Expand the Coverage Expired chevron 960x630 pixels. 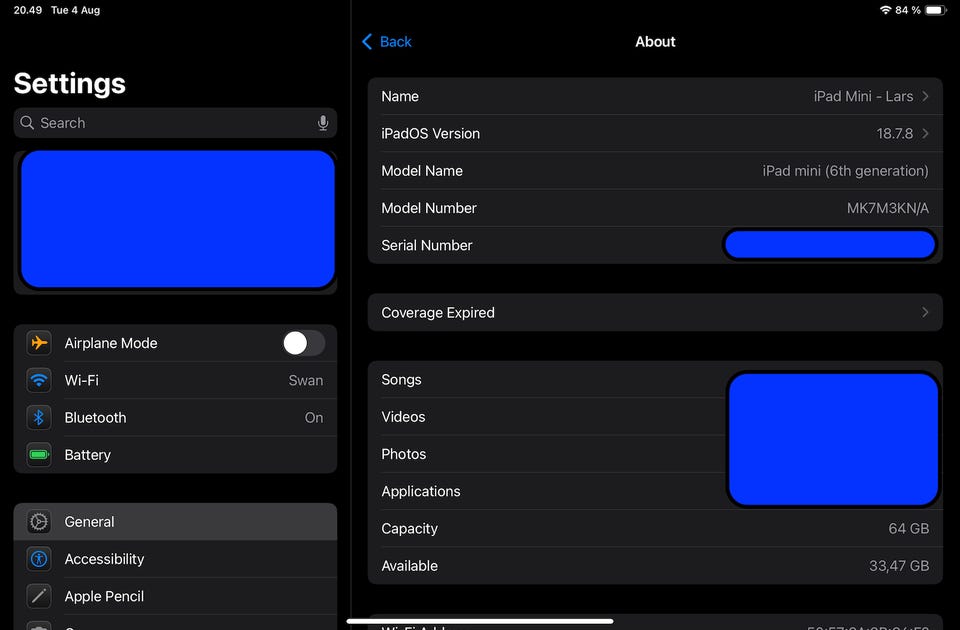pyautogui.click(x=925, y=312)
